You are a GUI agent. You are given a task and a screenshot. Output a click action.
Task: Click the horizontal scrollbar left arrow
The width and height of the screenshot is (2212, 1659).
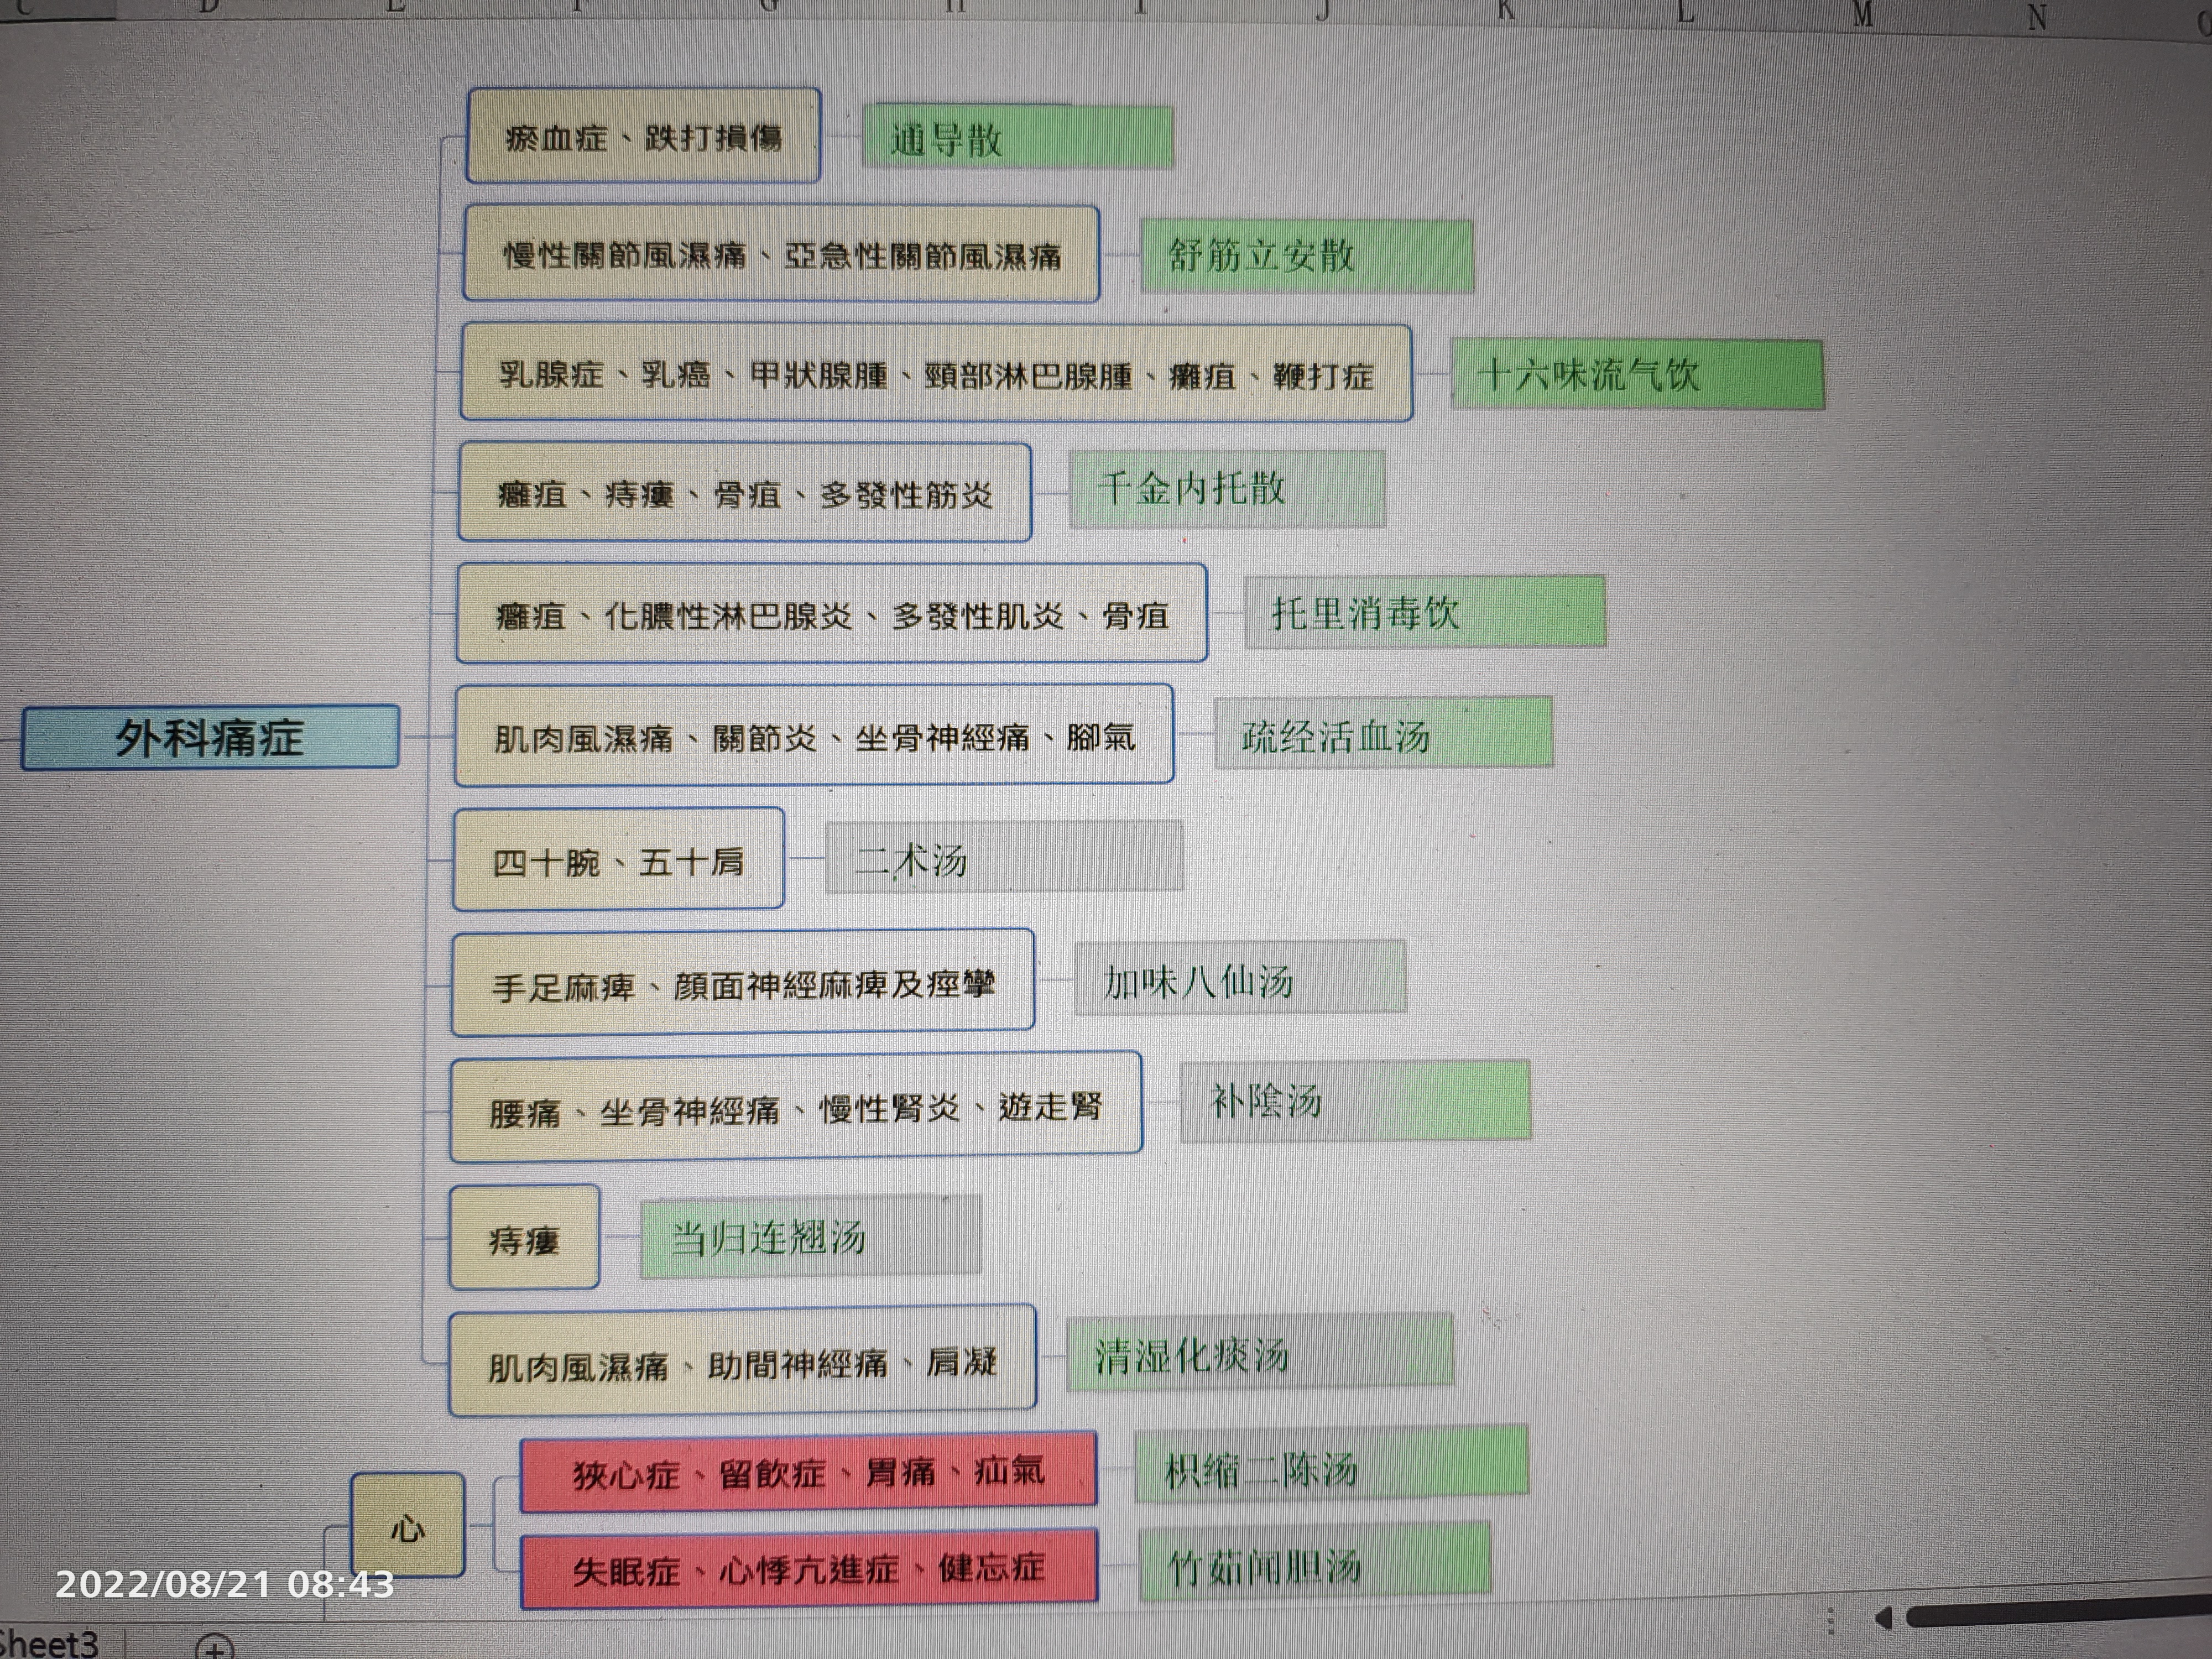[1883, 1617]
